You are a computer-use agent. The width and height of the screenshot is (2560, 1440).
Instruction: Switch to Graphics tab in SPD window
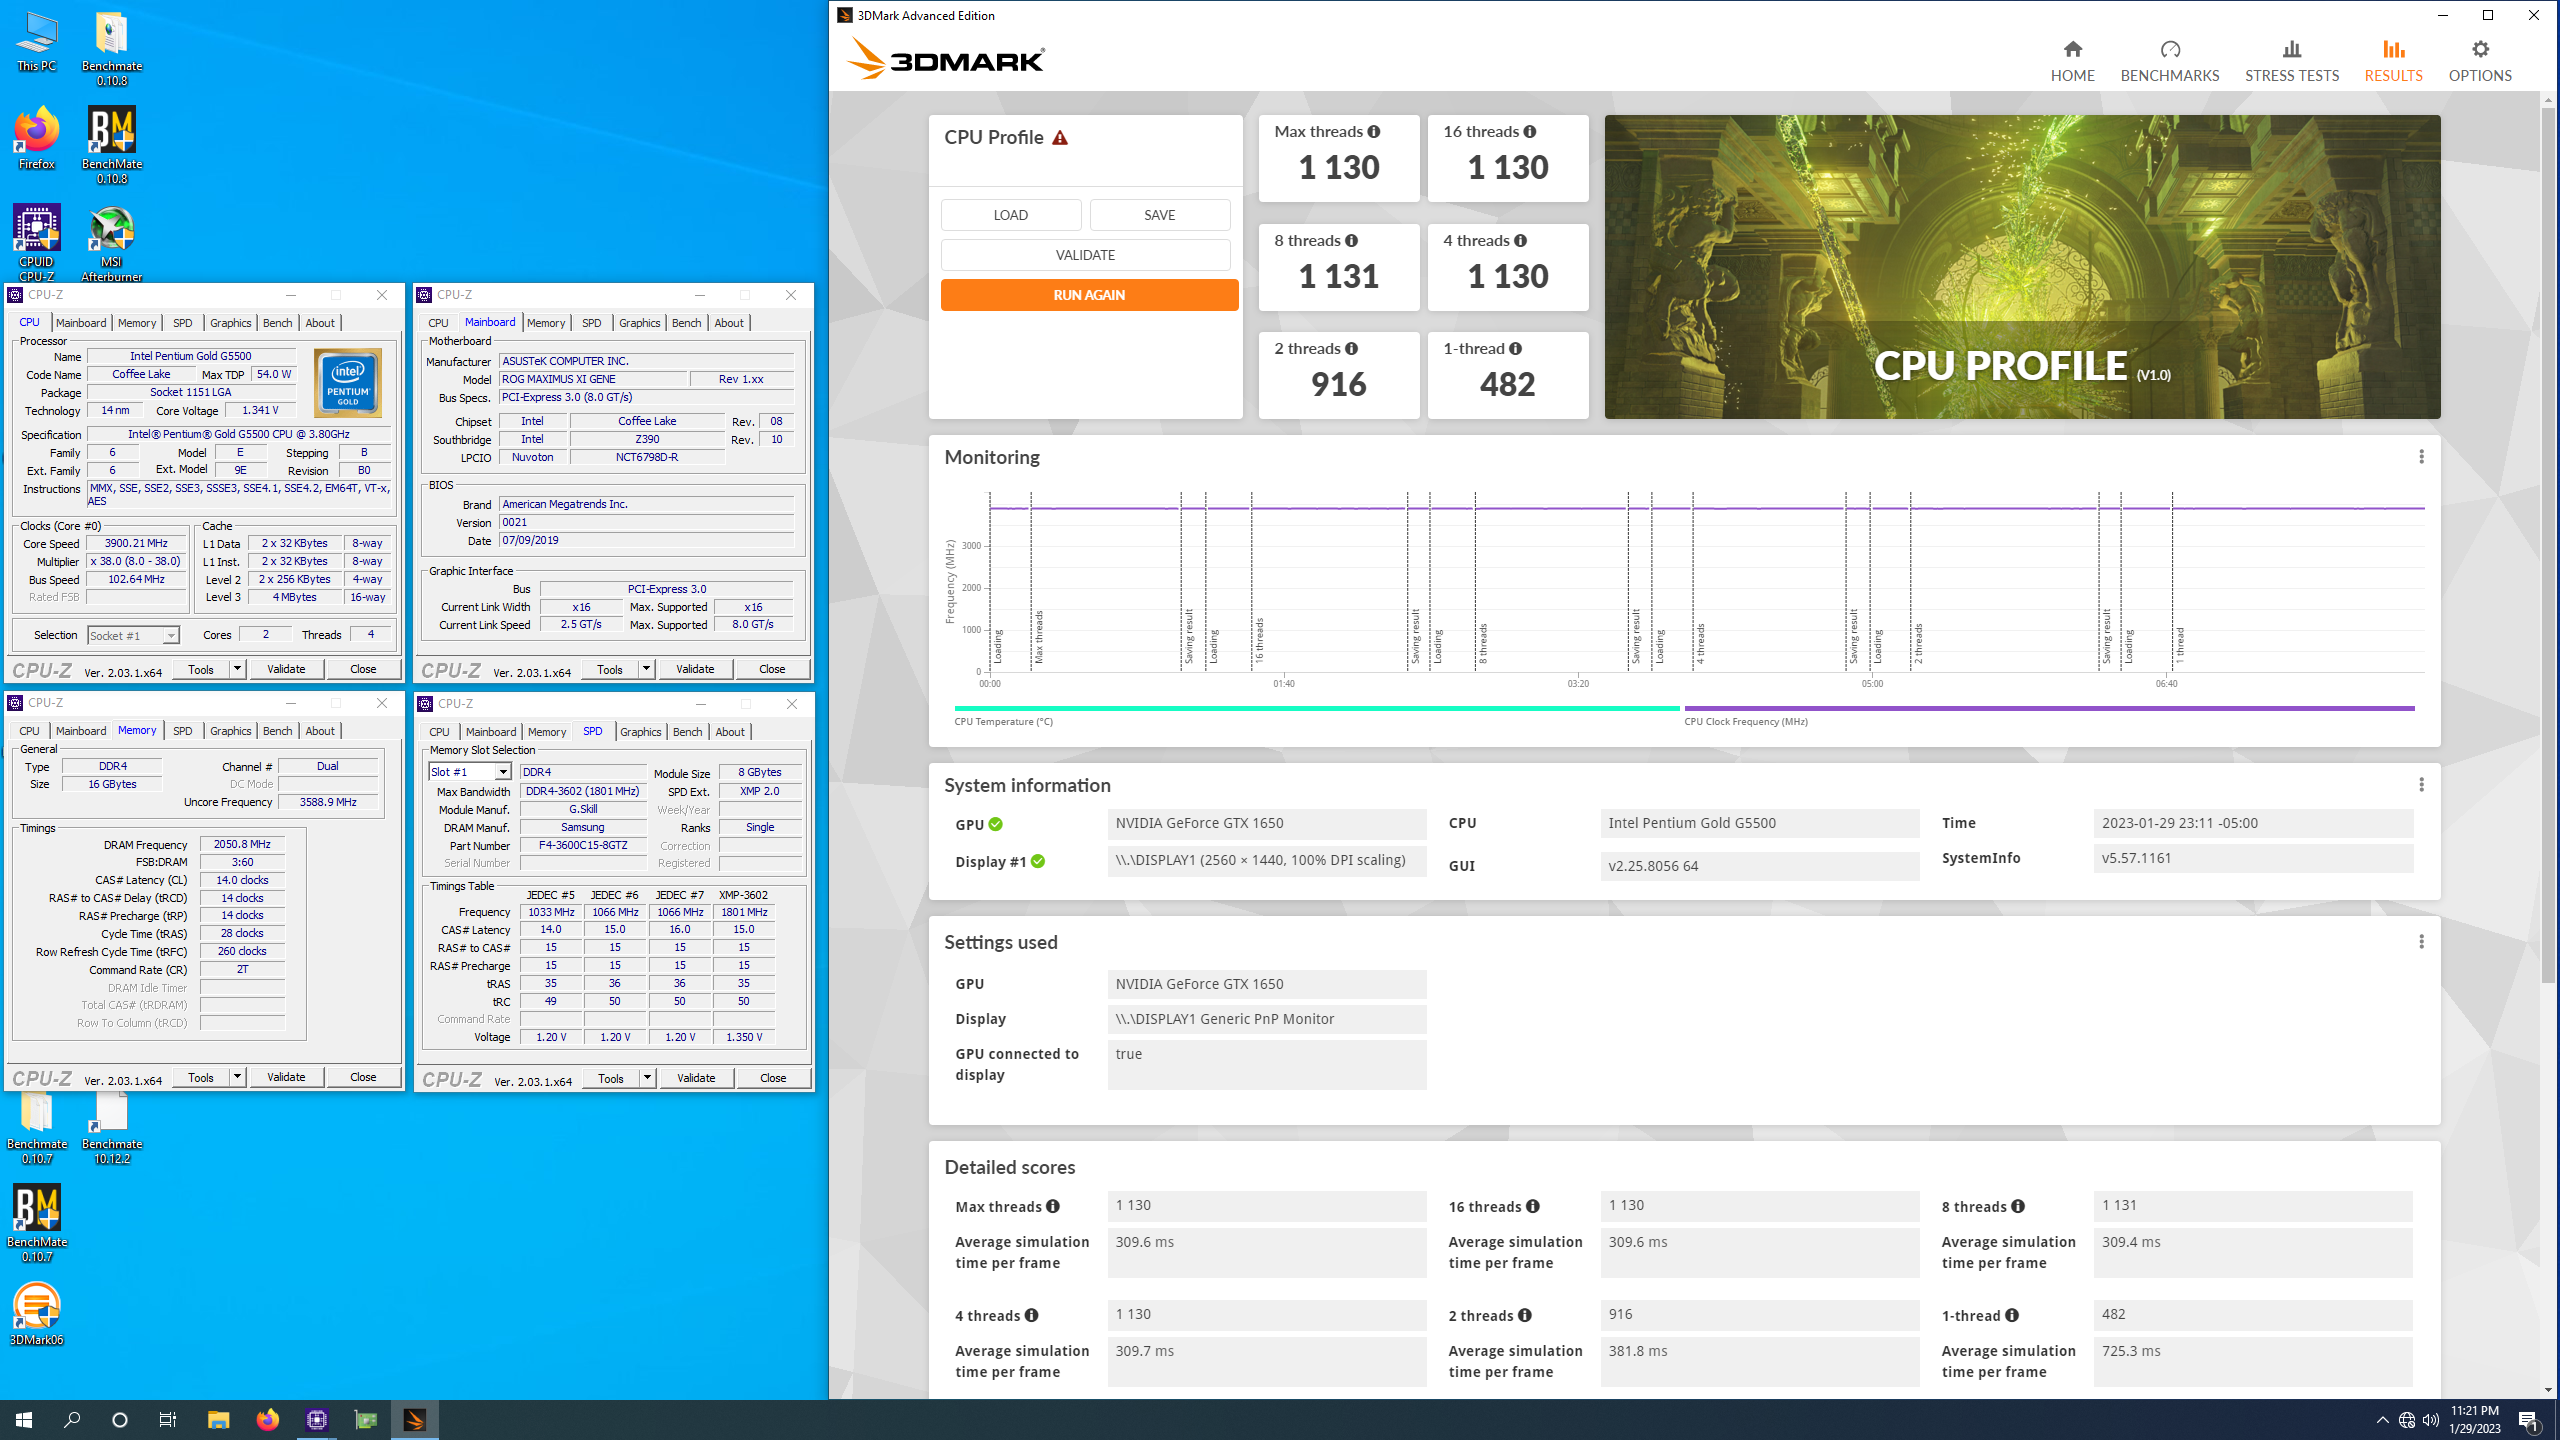tap(641, 732)
